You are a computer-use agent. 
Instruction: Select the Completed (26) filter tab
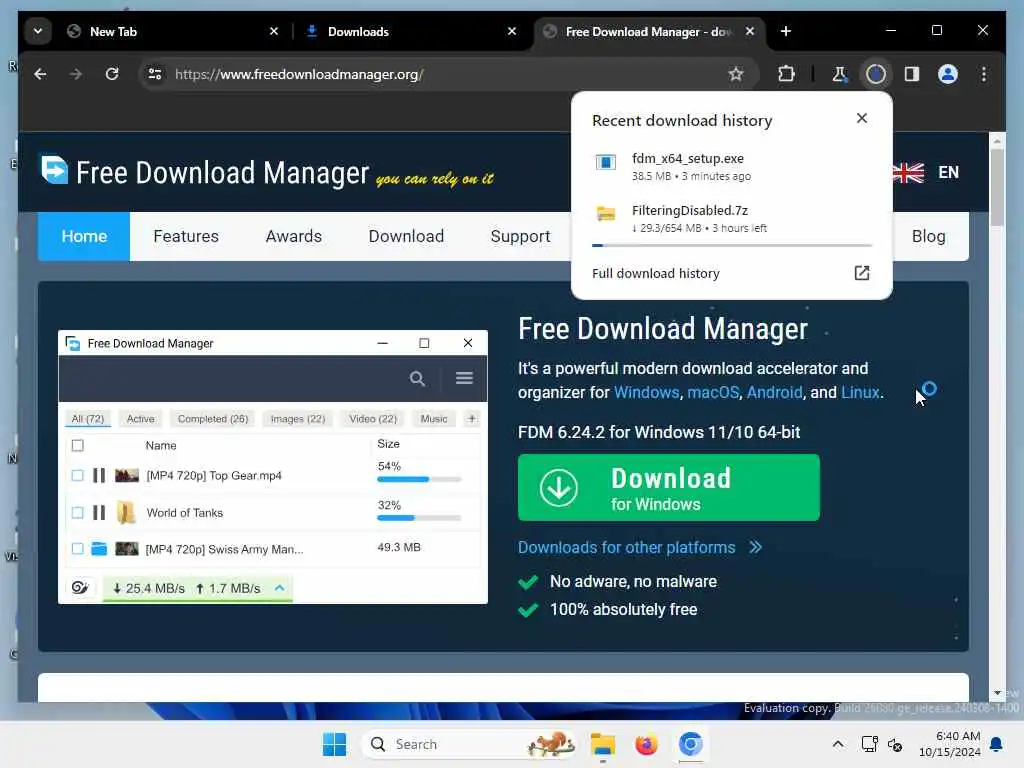(213, 419)
